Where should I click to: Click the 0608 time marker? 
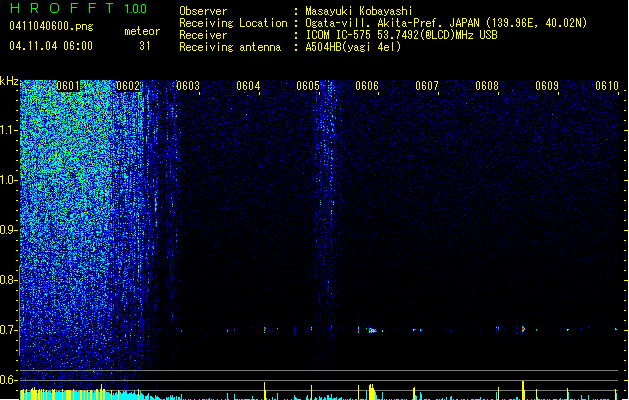point(487,86)
